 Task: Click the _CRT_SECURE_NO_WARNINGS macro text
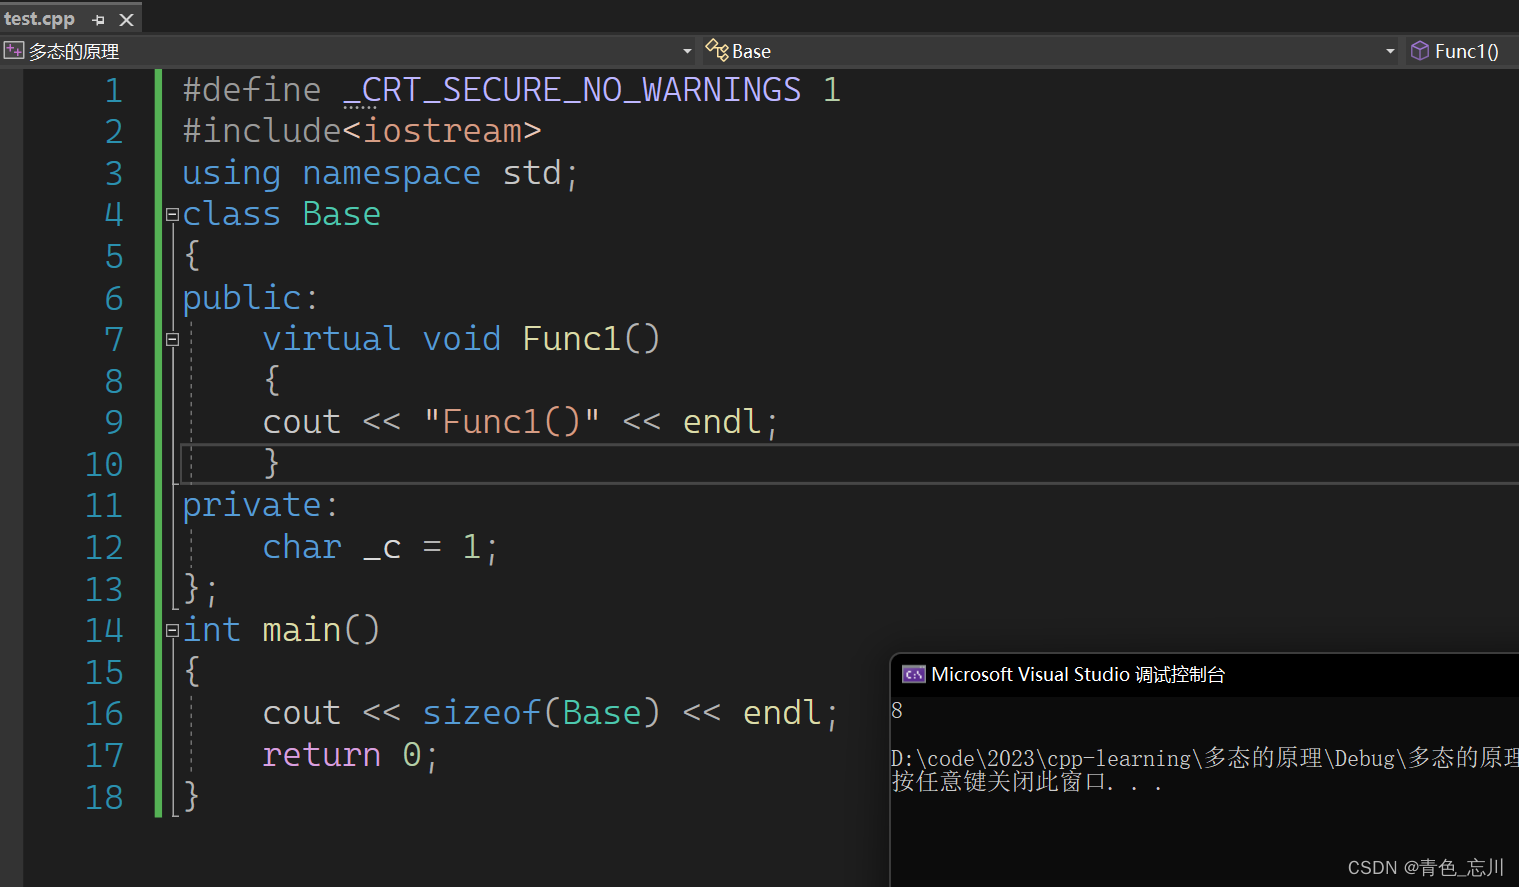[572, 90]
